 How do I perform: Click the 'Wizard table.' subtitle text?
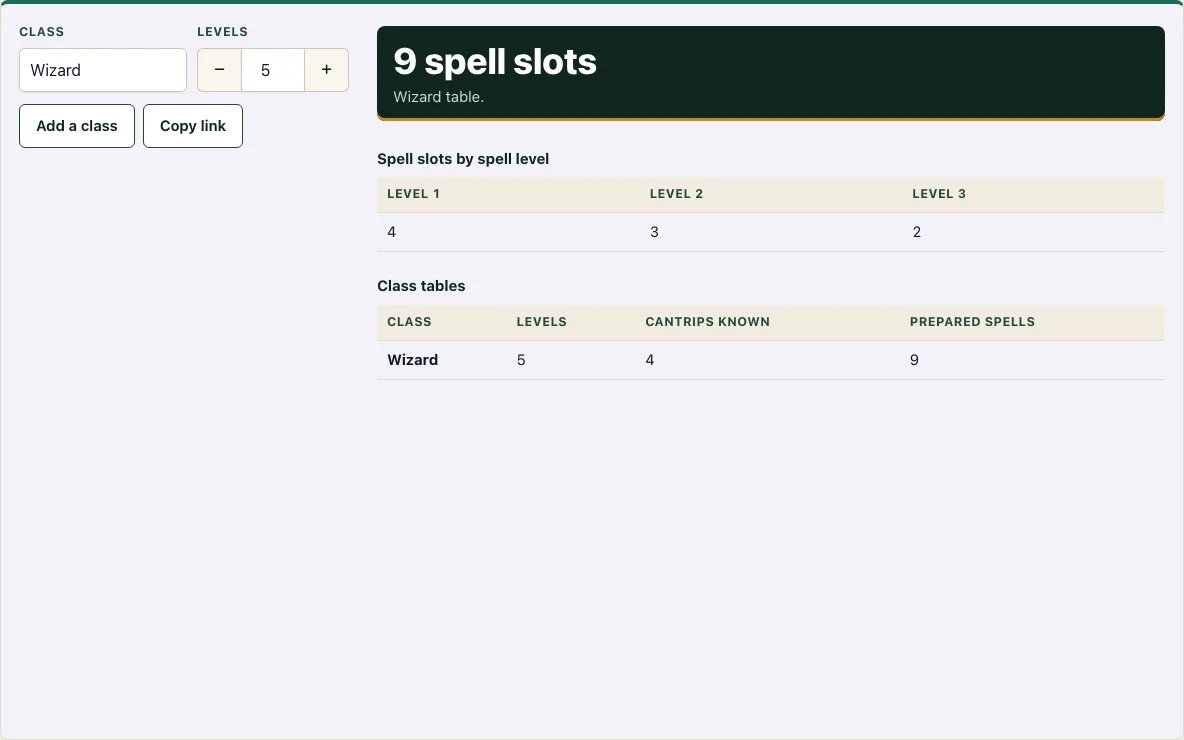tap(439, 97)
